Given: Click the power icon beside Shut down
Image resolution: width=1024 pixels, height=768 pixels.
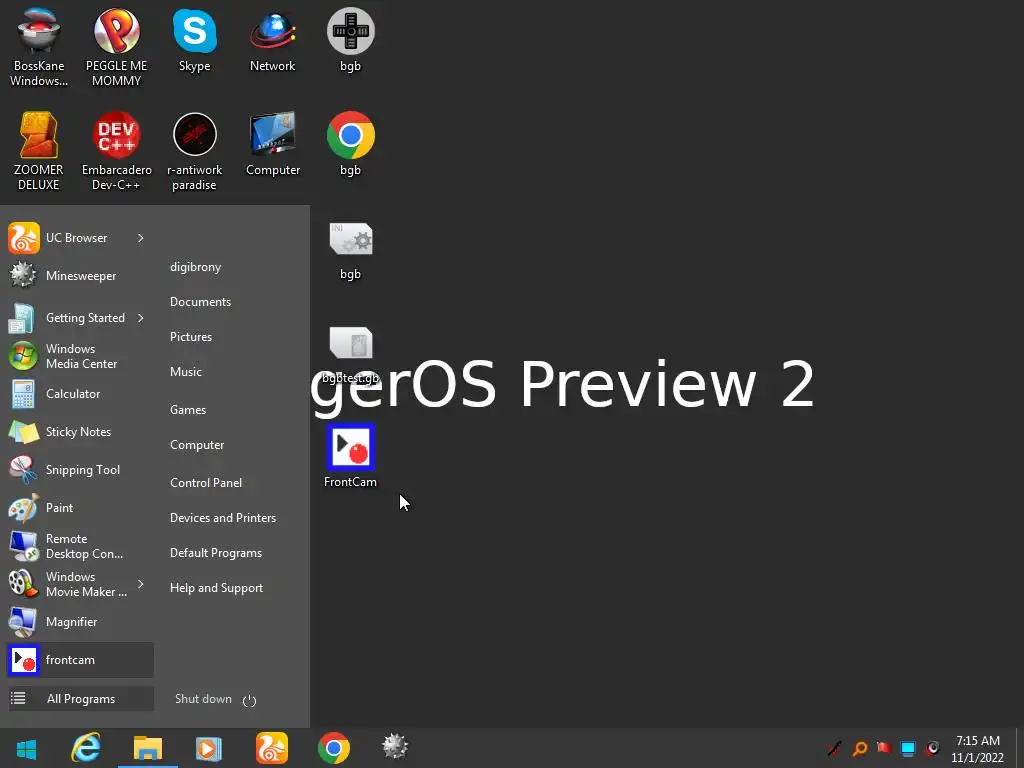Looking at the screenshot, I should [x=249, y=700].
